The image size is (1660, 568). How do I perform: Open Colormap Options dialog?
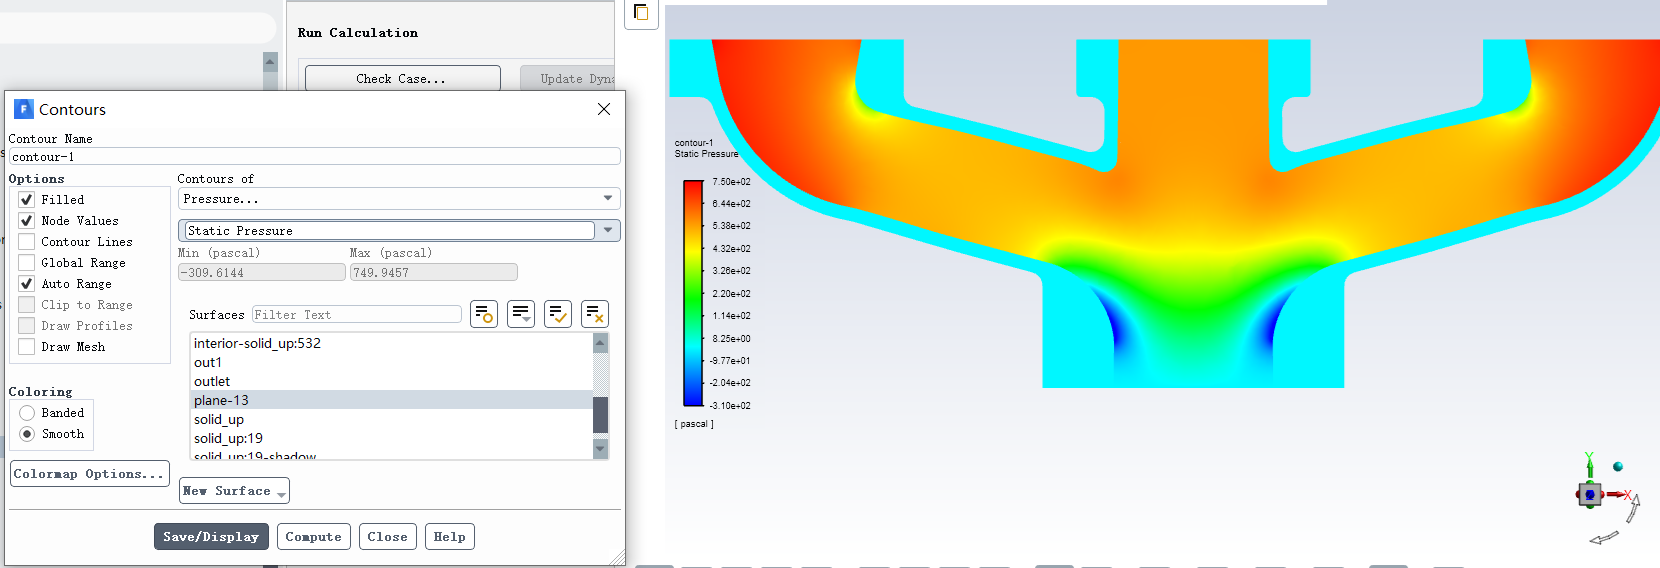click(x=90, y=474)
